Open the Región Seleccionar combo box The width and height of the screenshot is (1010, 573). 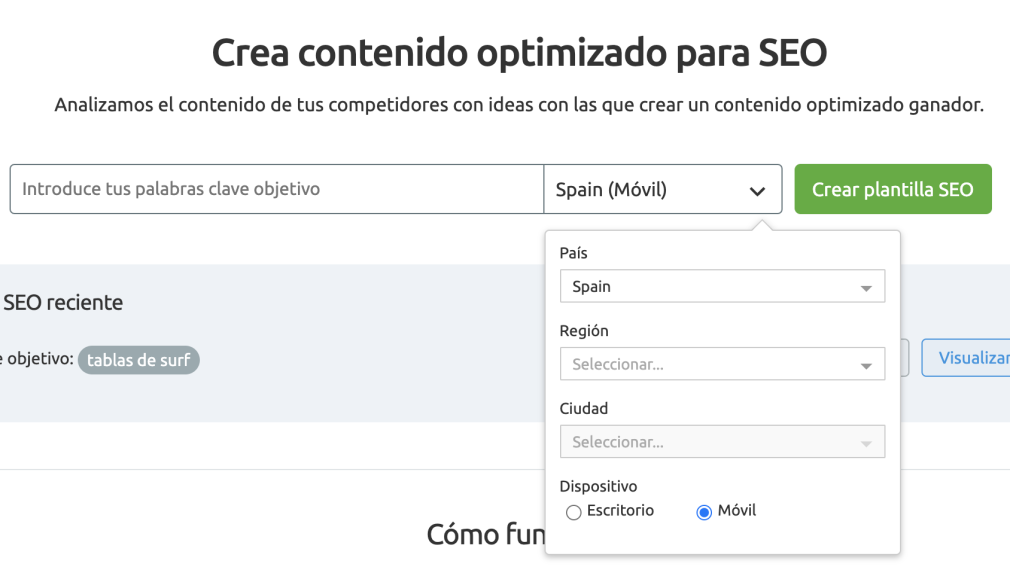coord(722,364)
